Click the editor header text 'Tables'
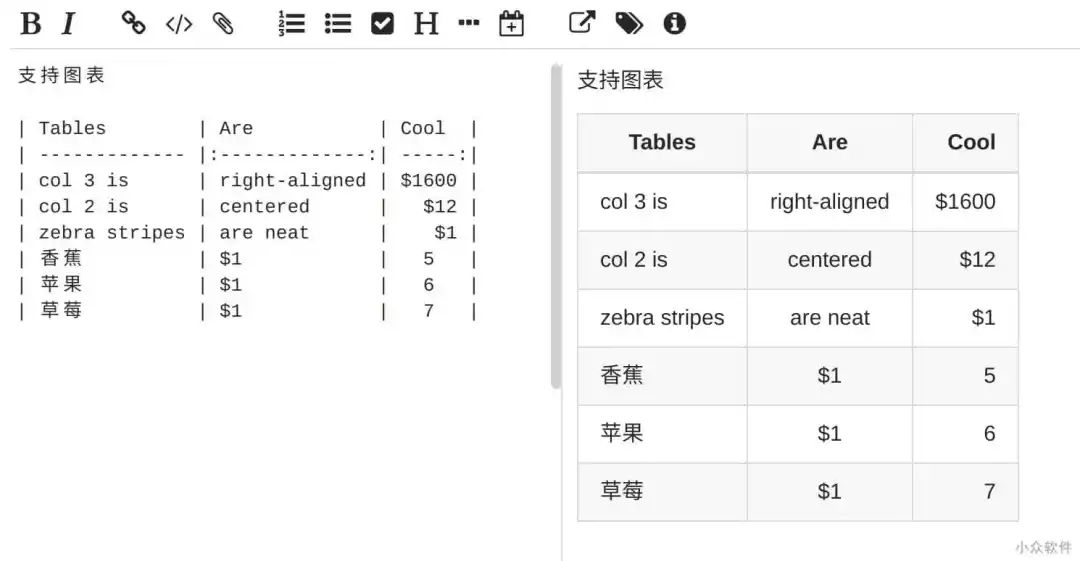This screenshot has width=1080, height=561. pyautogui.click(x=72, y=128)
